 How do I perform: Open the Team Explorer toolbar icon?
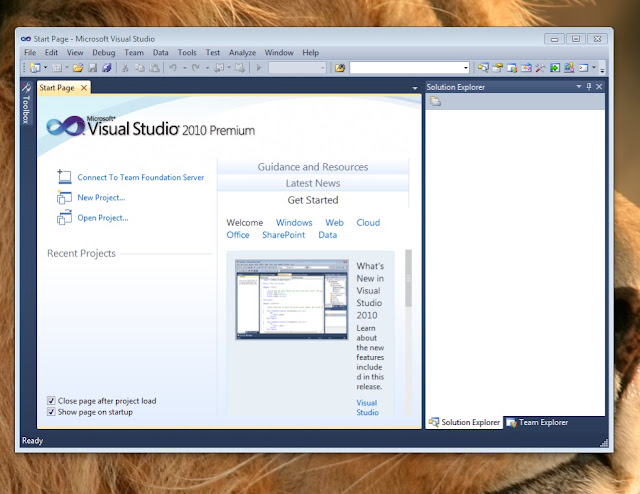[512, 68]
